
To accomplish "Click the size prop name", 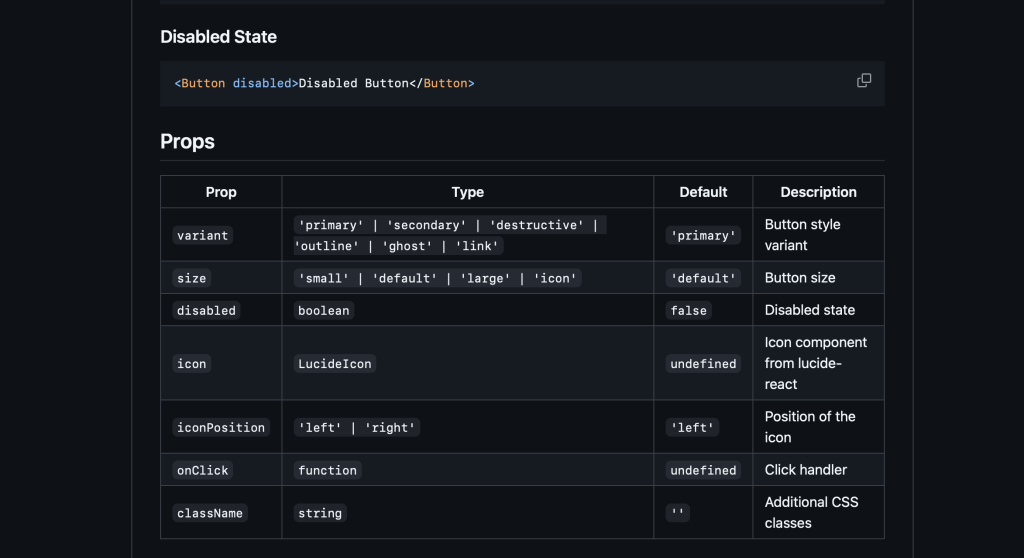I will (191, 278).
